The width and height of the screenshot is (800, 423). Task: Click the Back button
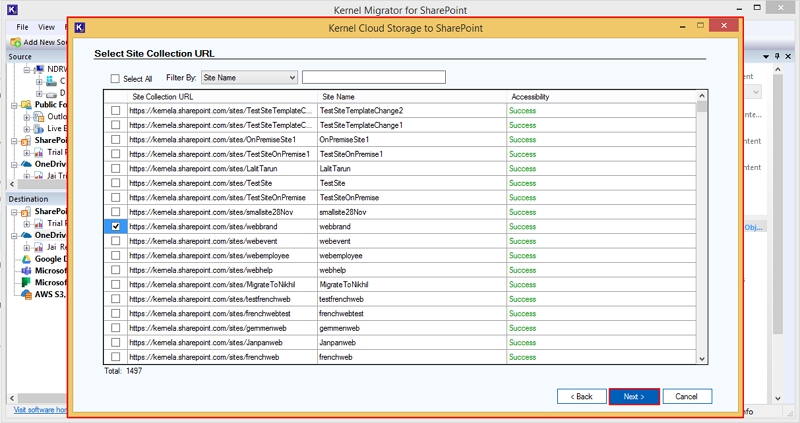click(582, 396)
